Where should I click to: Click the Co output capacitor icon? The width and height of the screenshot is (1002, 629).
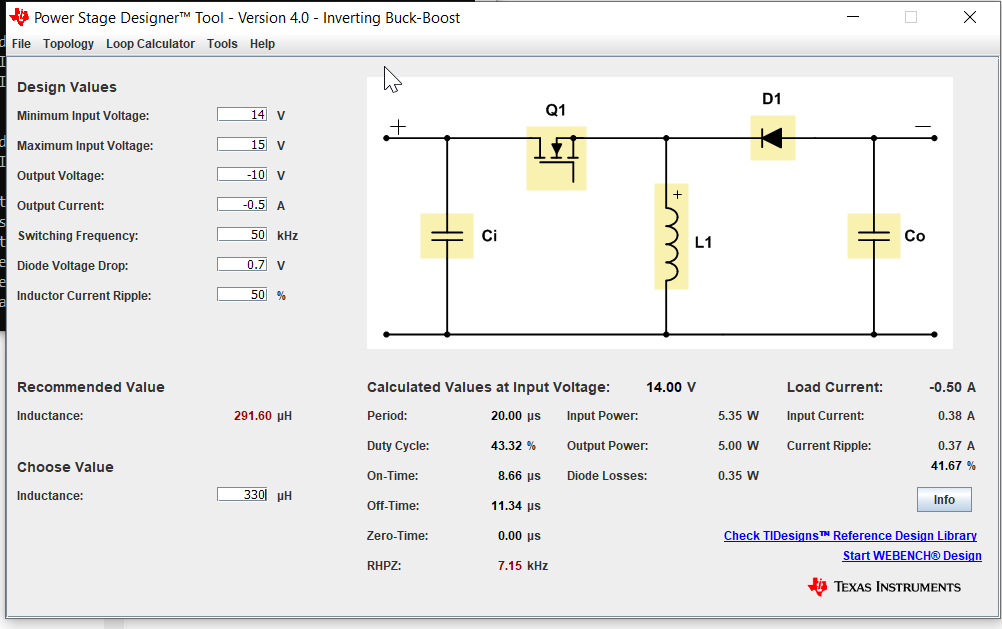coord(874,236)
